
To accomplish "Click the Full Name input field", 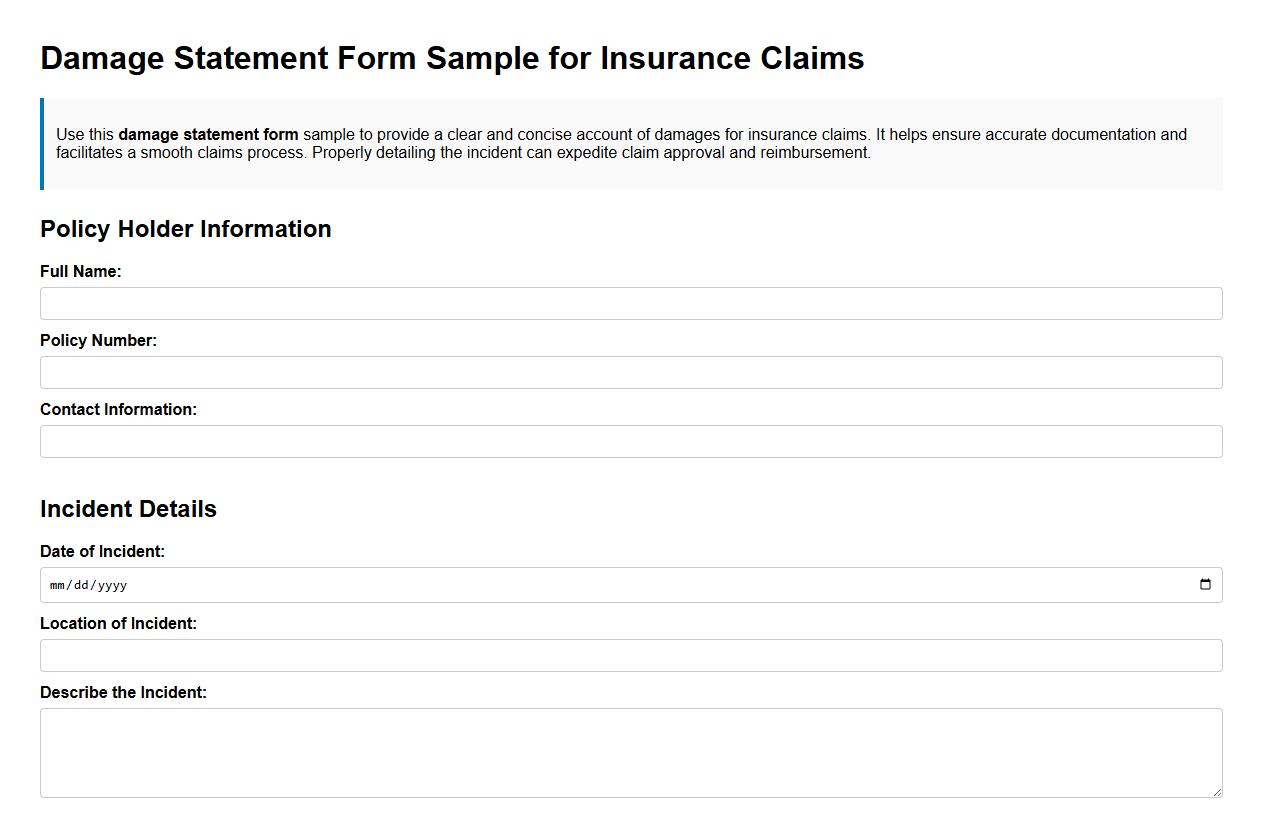I will pos(631,303).
